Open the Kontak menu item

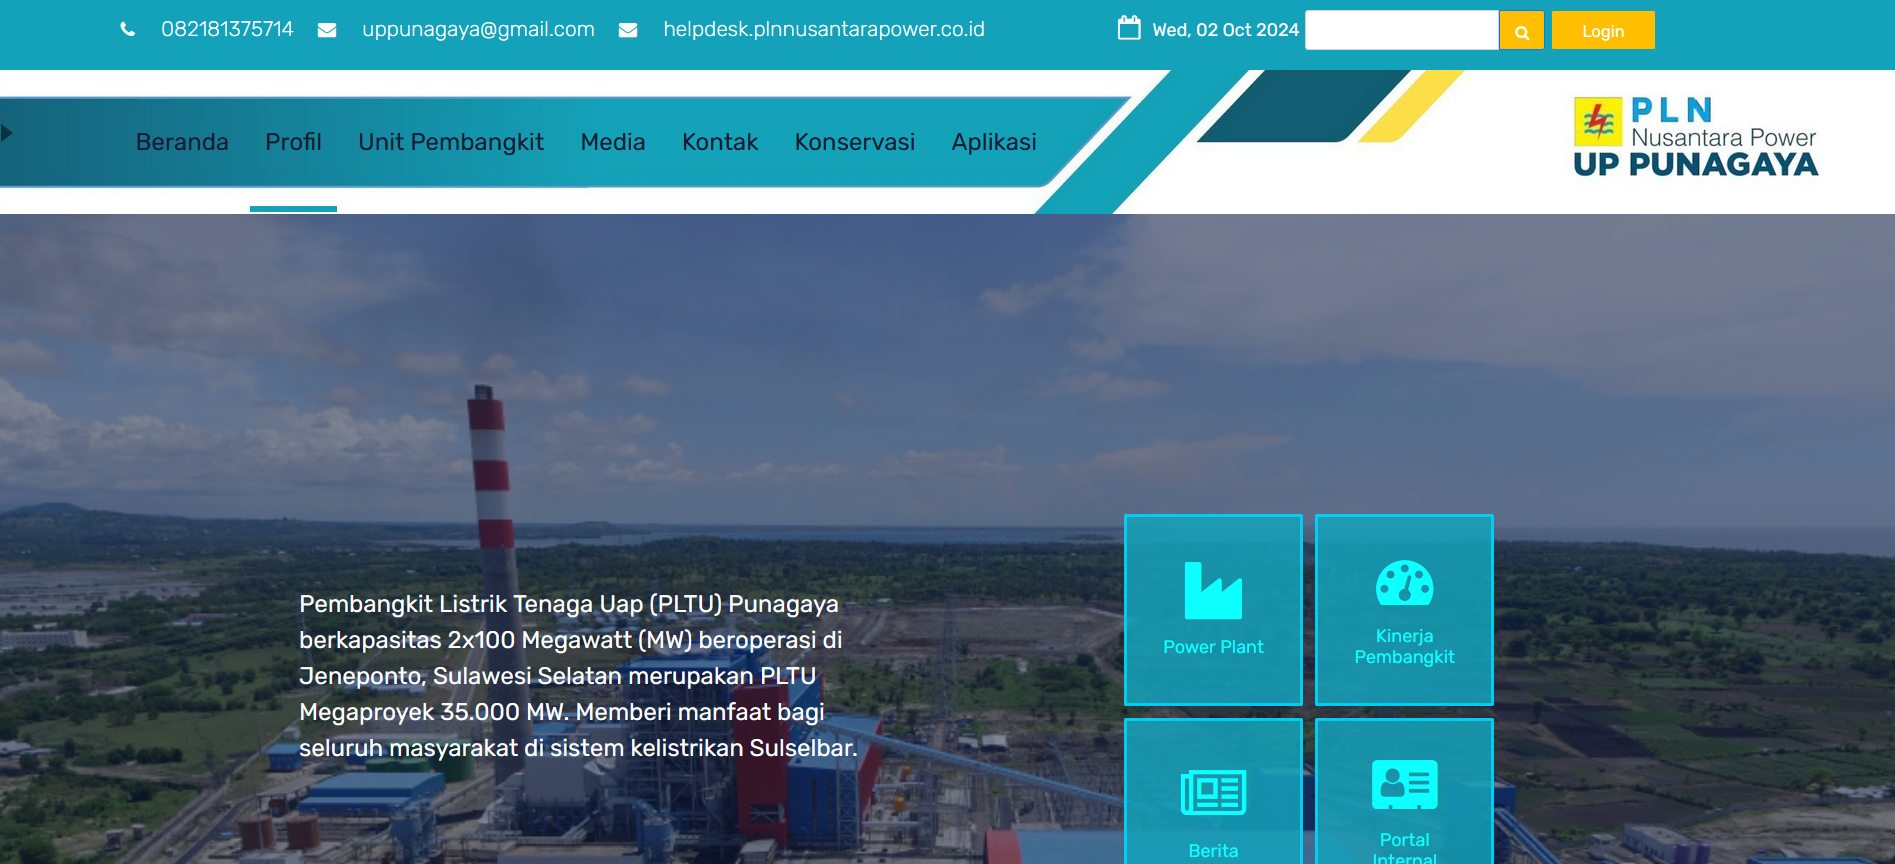point(720,142)
